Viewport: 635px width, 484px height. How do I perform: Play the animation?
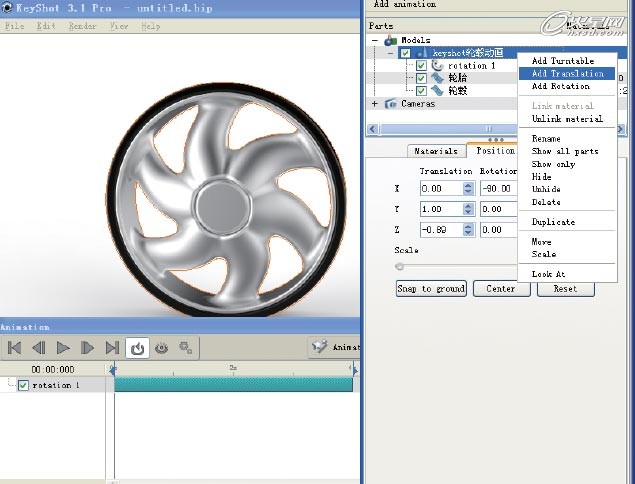point(63,348)
